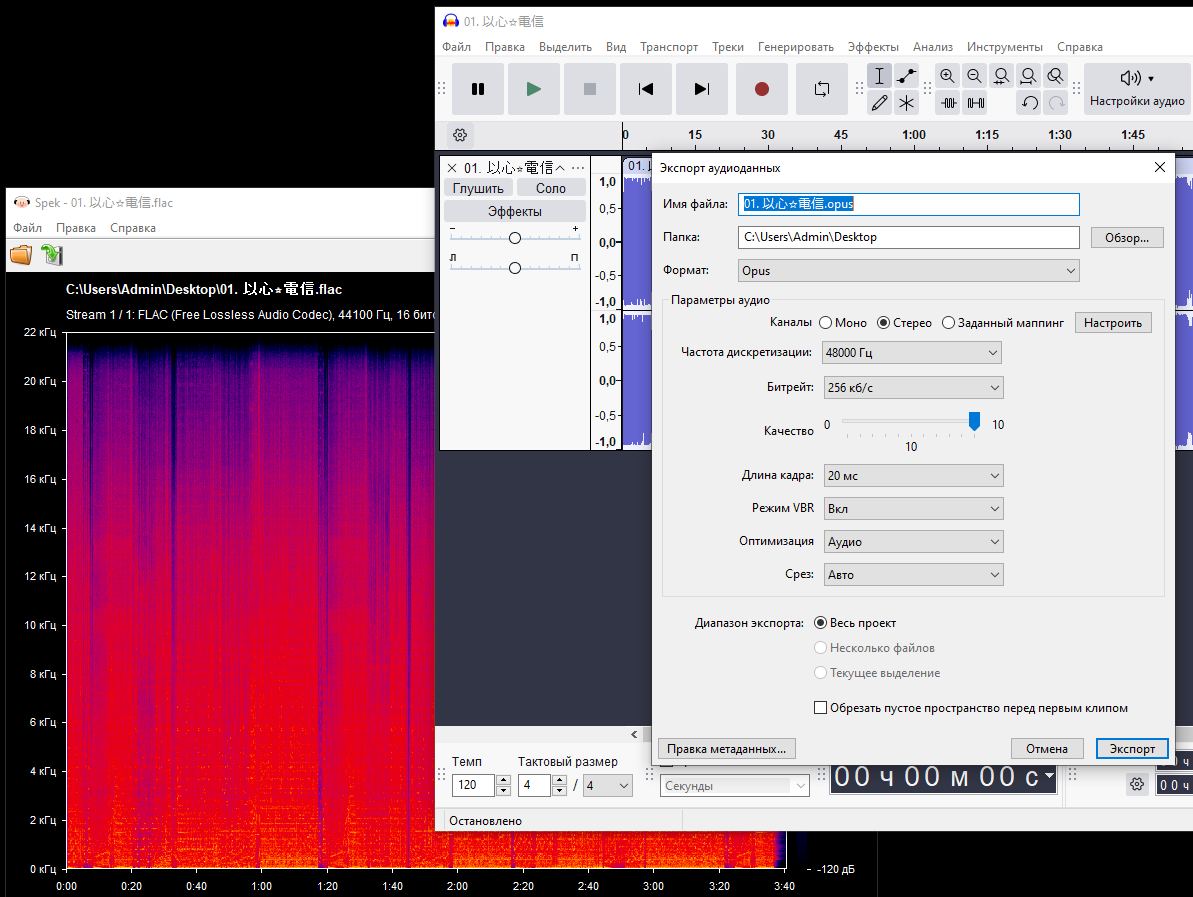Choose the custom mapping channel option
Screen dimensions: 1193x897
tap(949, 323)
